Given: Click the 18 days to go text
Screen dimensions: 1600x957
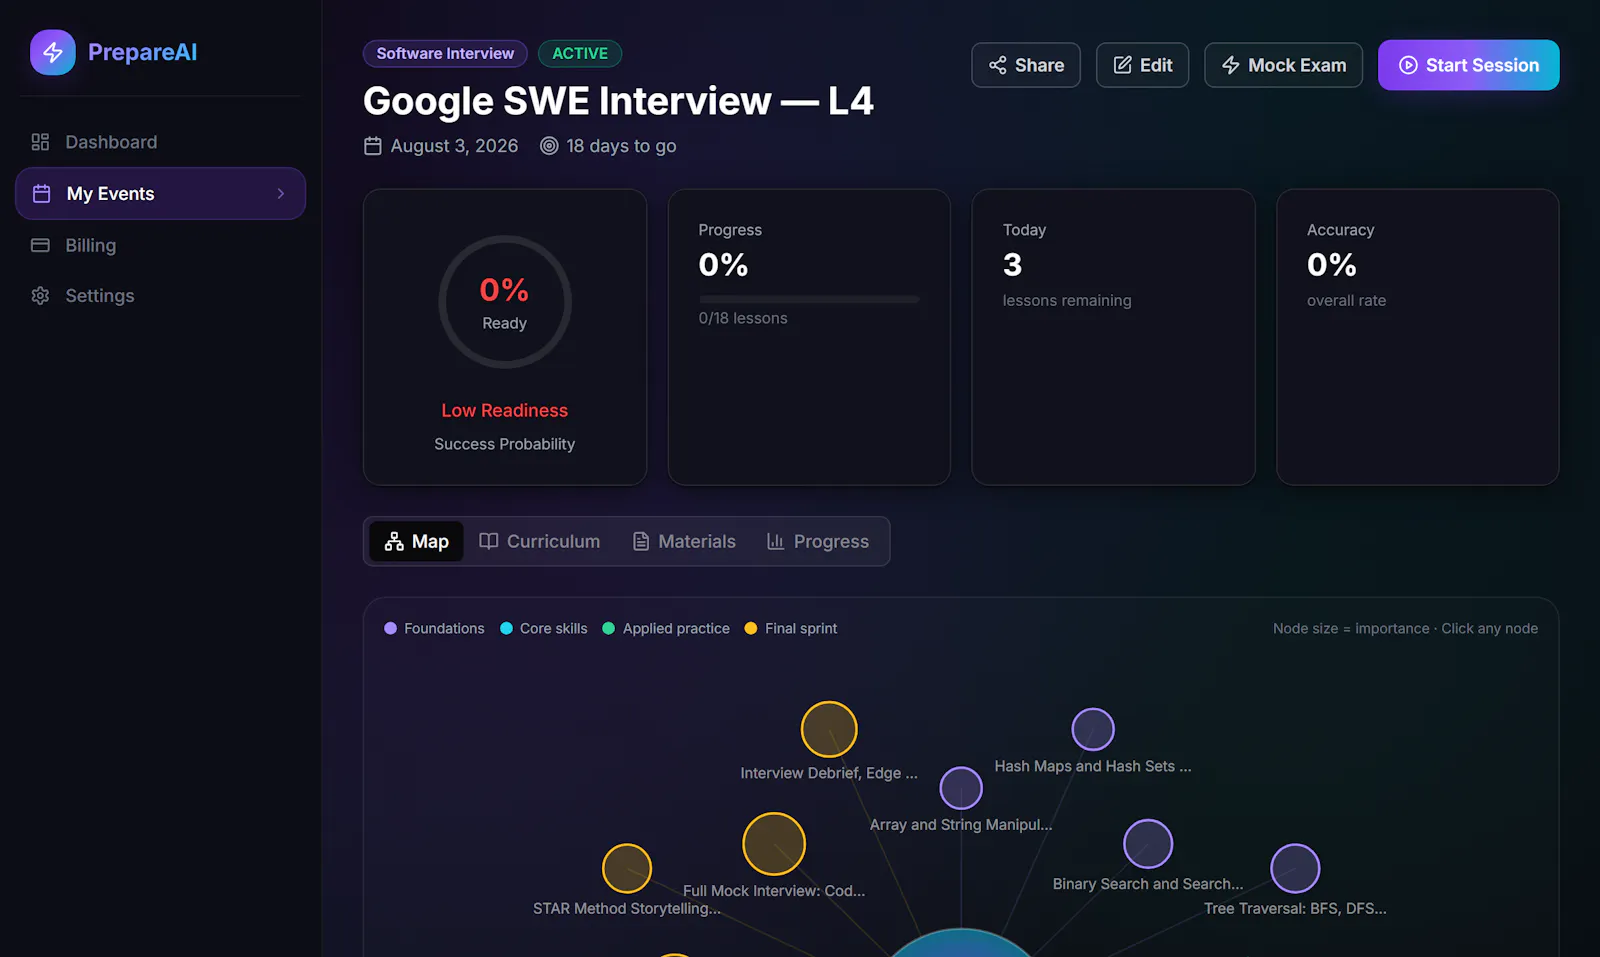Looking at the screenshot, I should pos(621,146).
